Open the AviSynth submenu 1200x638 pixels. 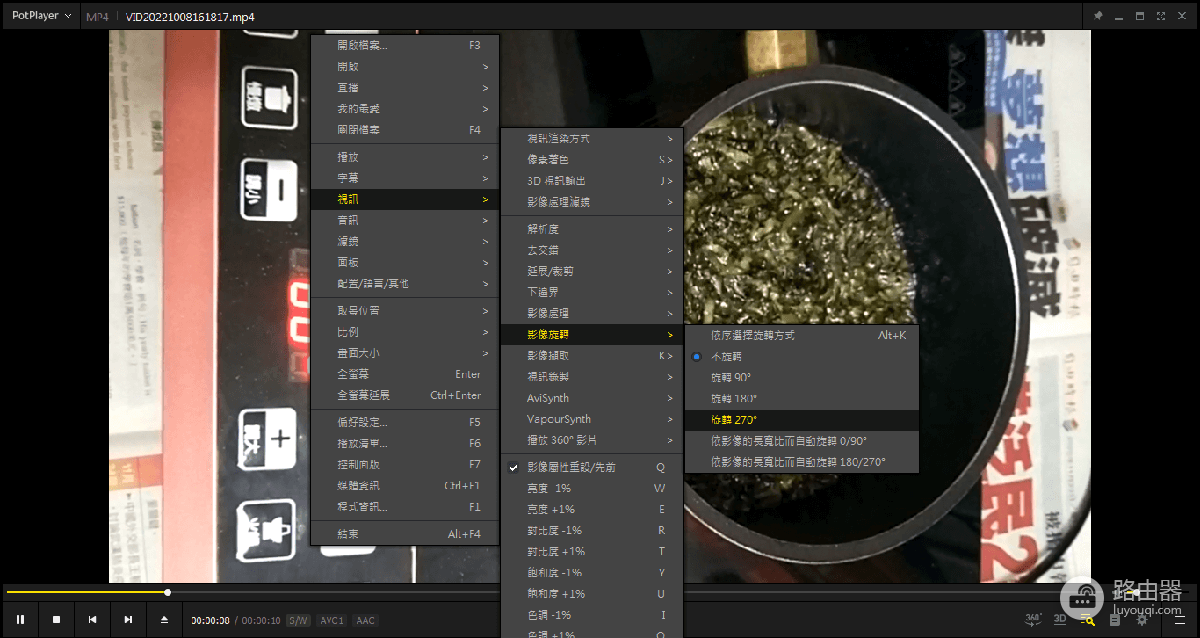tap(591, 398)
